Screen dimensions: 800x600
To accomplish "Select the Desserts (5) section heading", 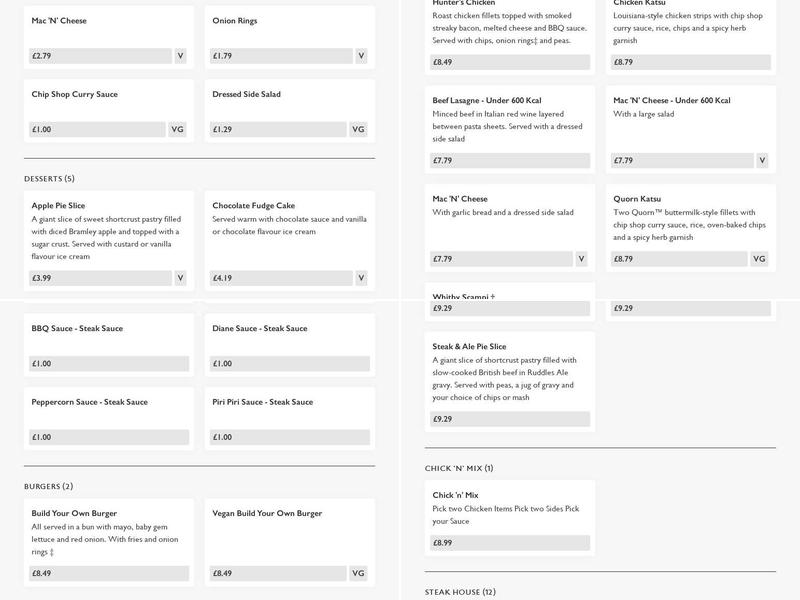I will 49,179.
